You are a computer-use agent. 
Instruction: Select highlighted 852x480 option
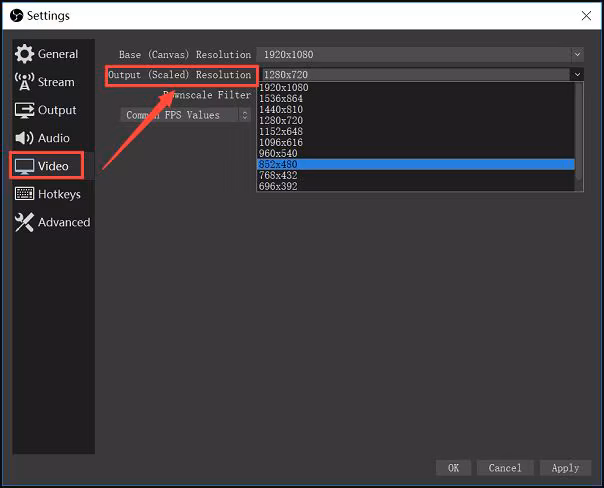(x=416, y=164)
